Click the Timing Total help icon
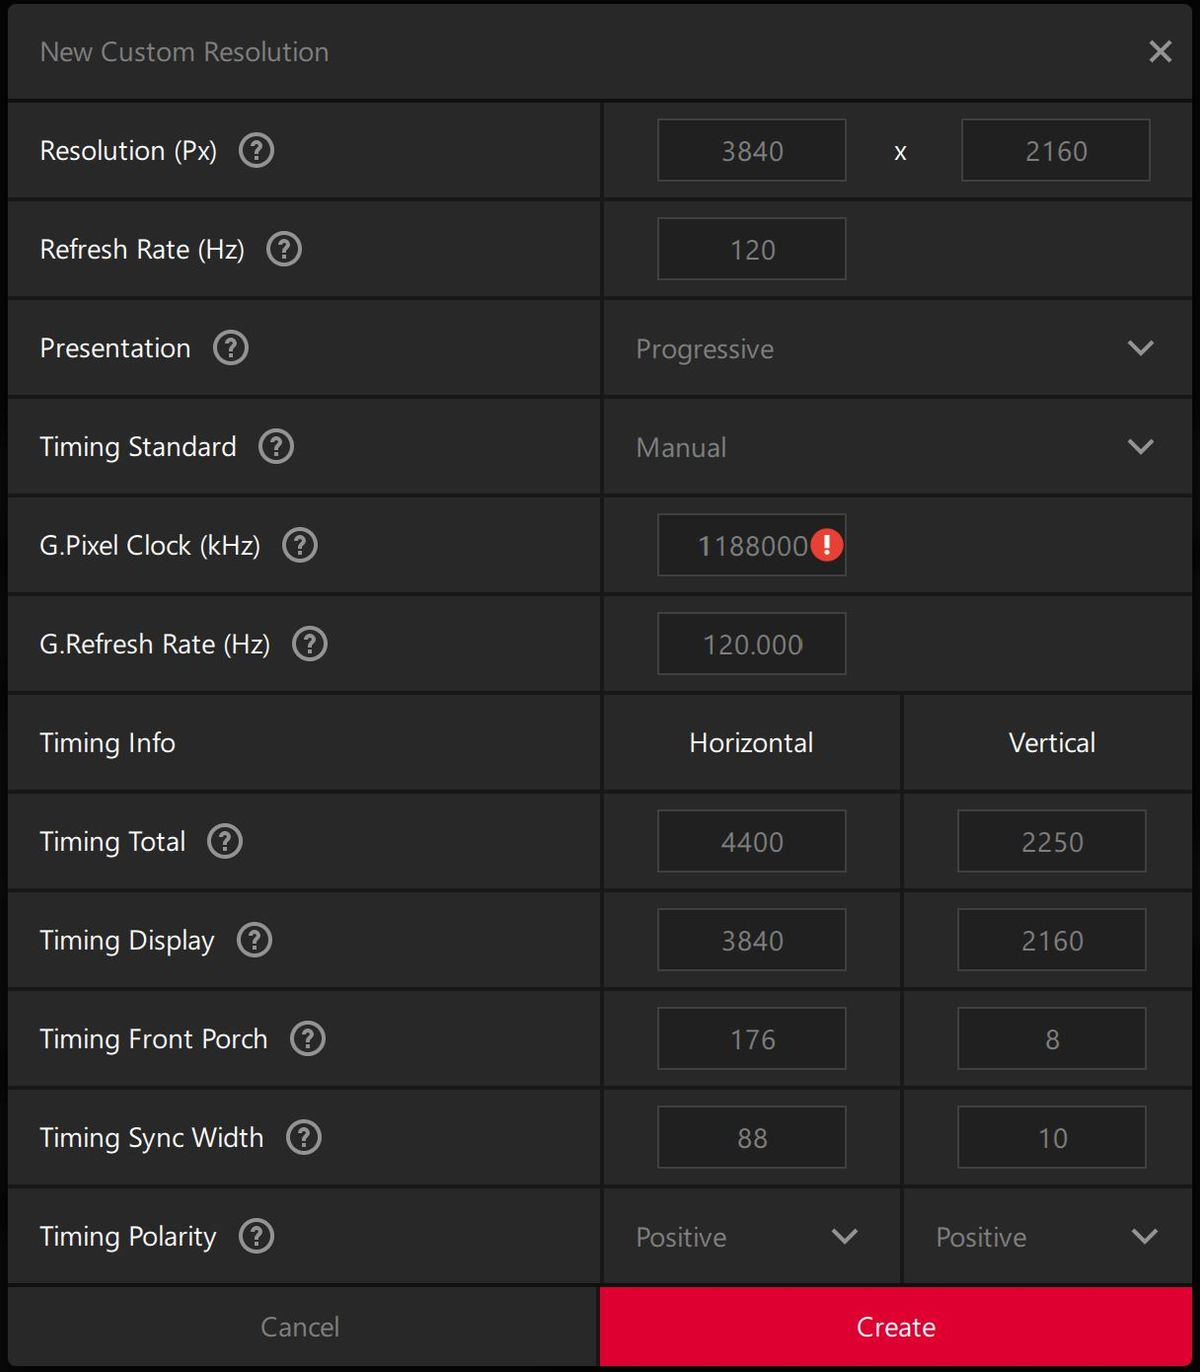Screen dimensions: 1200x1372 point(225,841)
